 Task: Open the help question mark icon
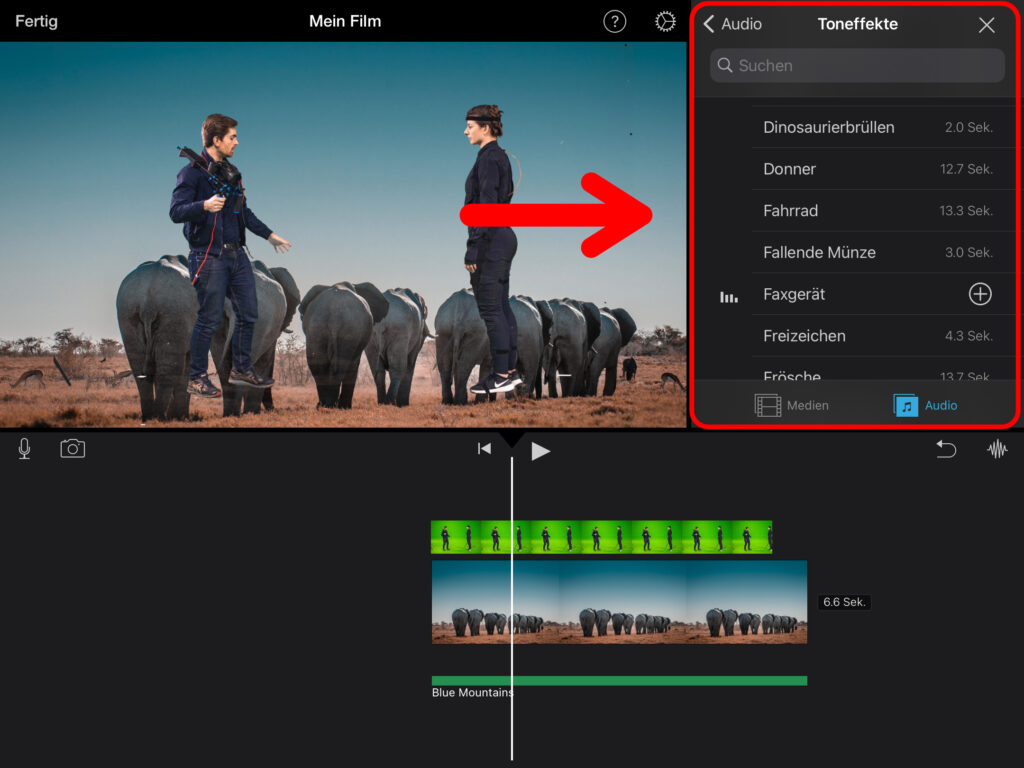click(x=614, y=22)
